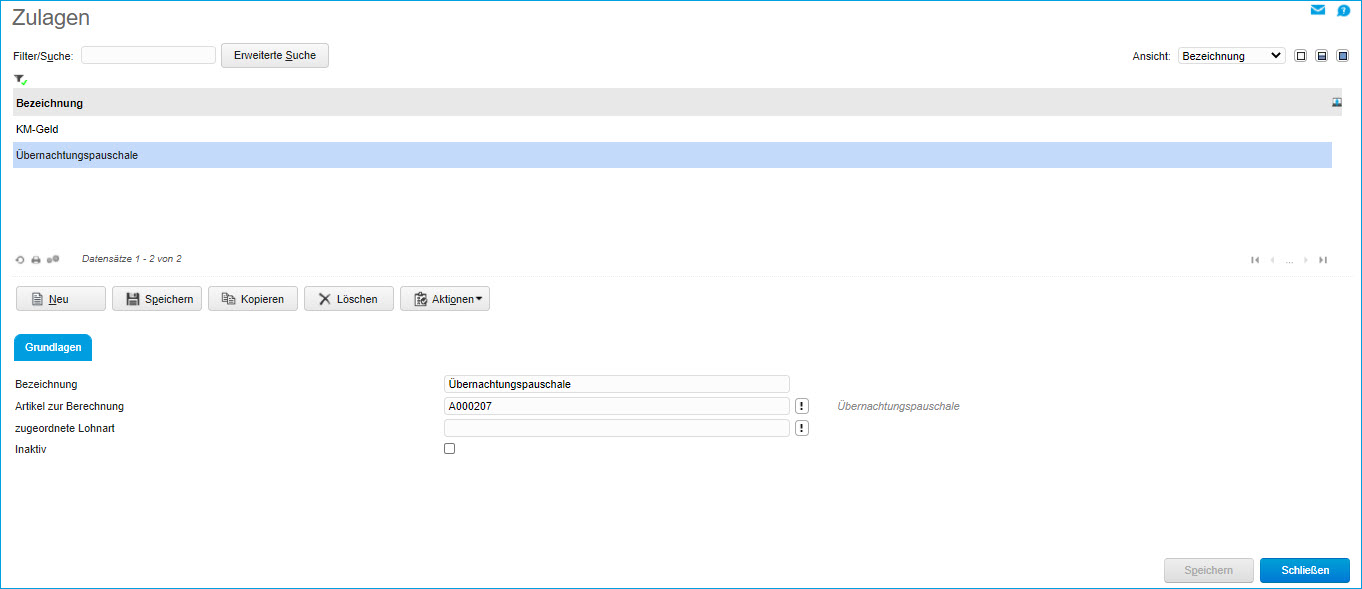Image resolution: width=1362 pixels, height=589 pixels.
Task: Open the help question mark icon
Action: point(1343,11)
